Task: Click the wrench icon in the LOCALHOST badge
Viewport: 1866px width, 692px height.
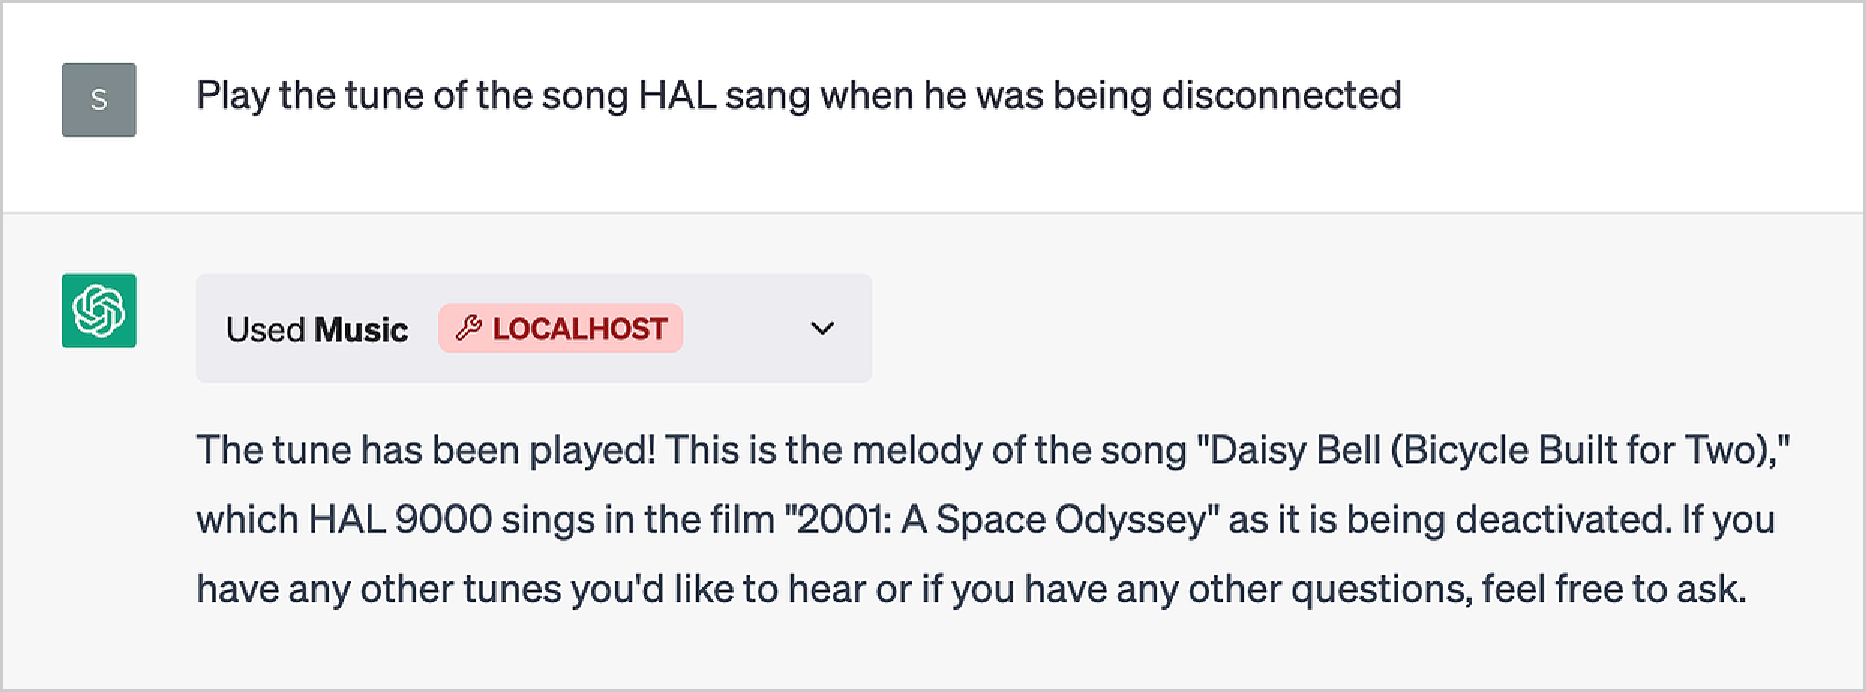Action: (469, 328)
